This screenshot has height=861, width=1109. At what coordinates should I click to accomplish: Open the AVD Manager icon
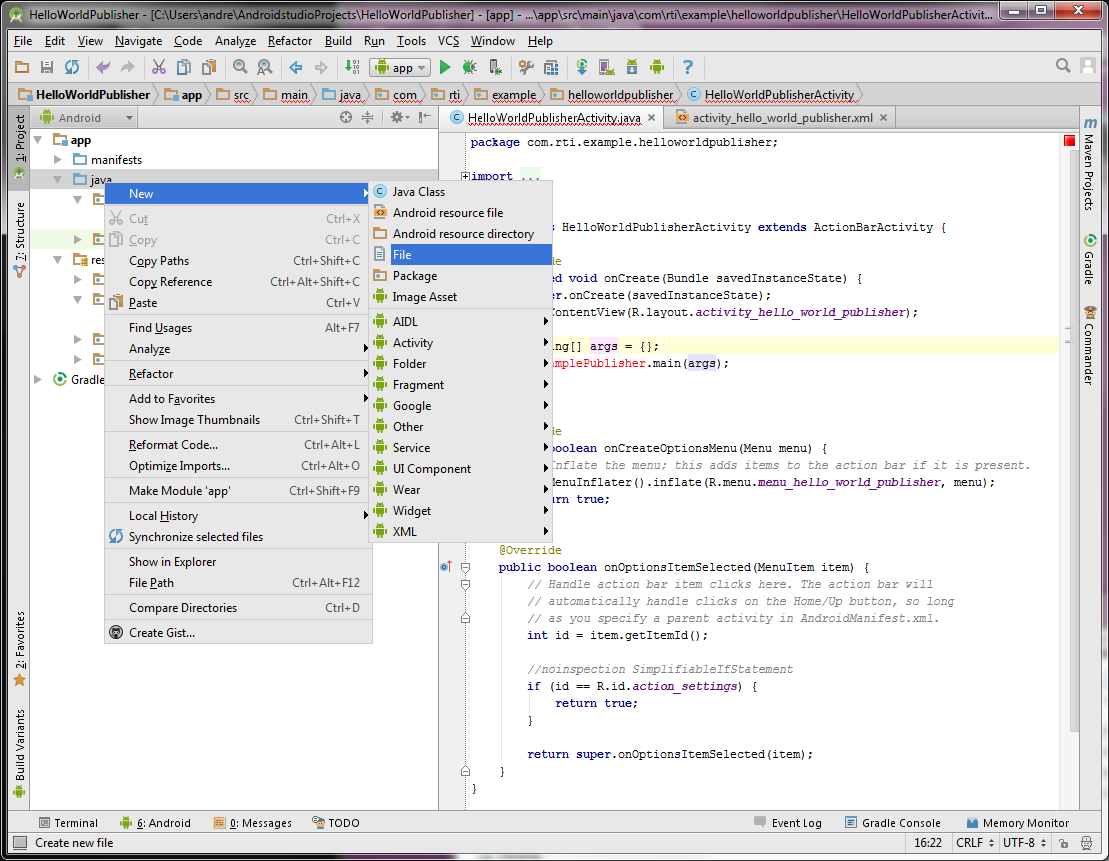(x=606, y=67)
